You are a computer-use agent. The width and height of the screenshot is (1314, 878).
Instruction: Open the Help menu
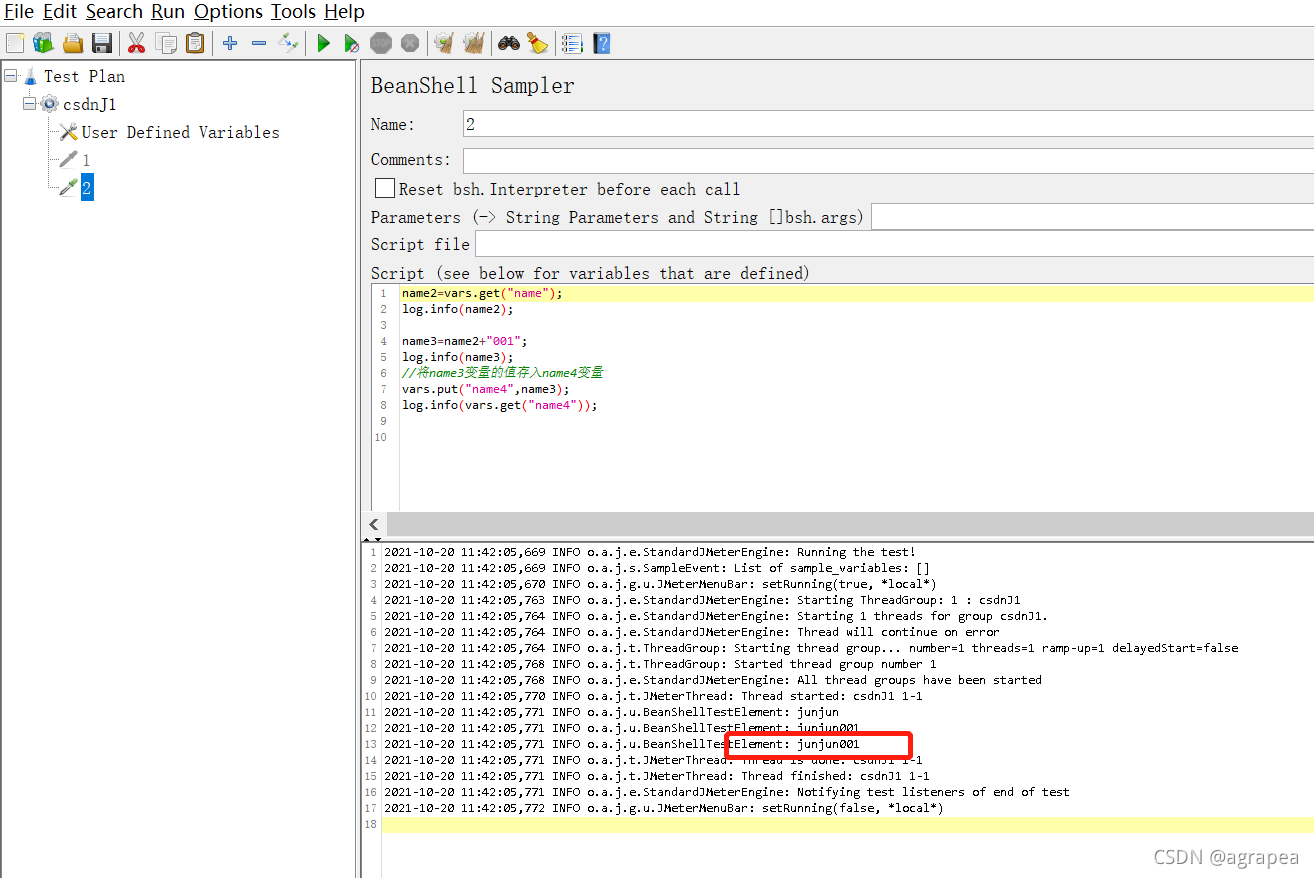(344, 12)
